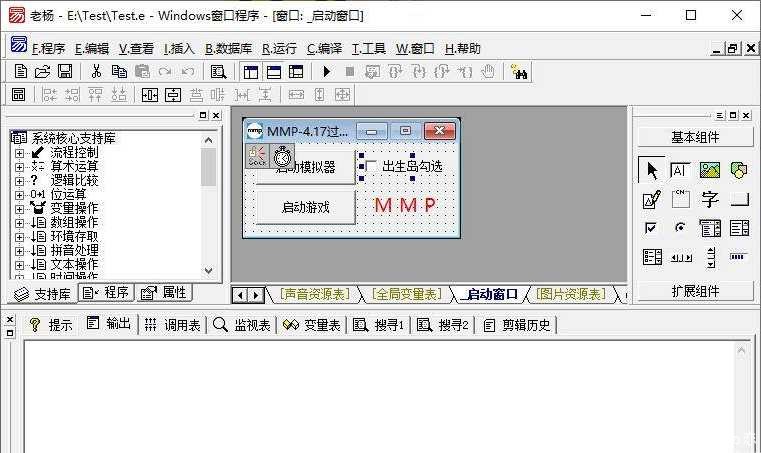Expand the 拼音处理 tree node
The width and height of the screenshot is (761, 453).
(19, 251)
